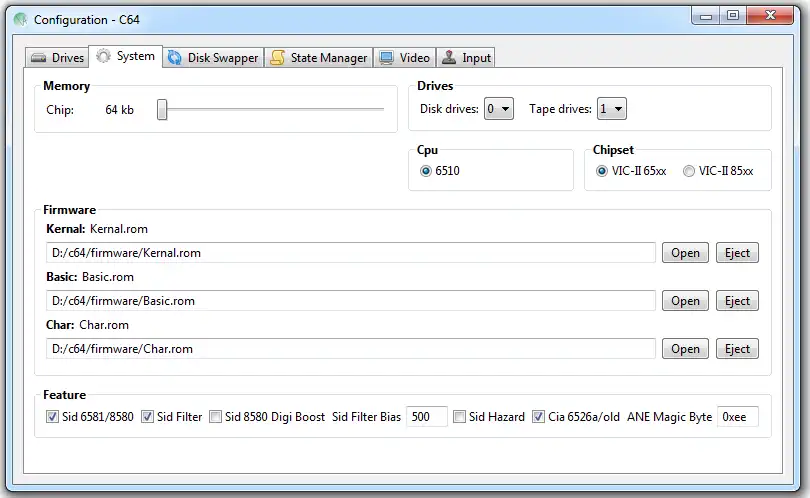Open the Disk Swapper tab
Image resolution: width=810 pixels, height=498 pixels.
213,57
